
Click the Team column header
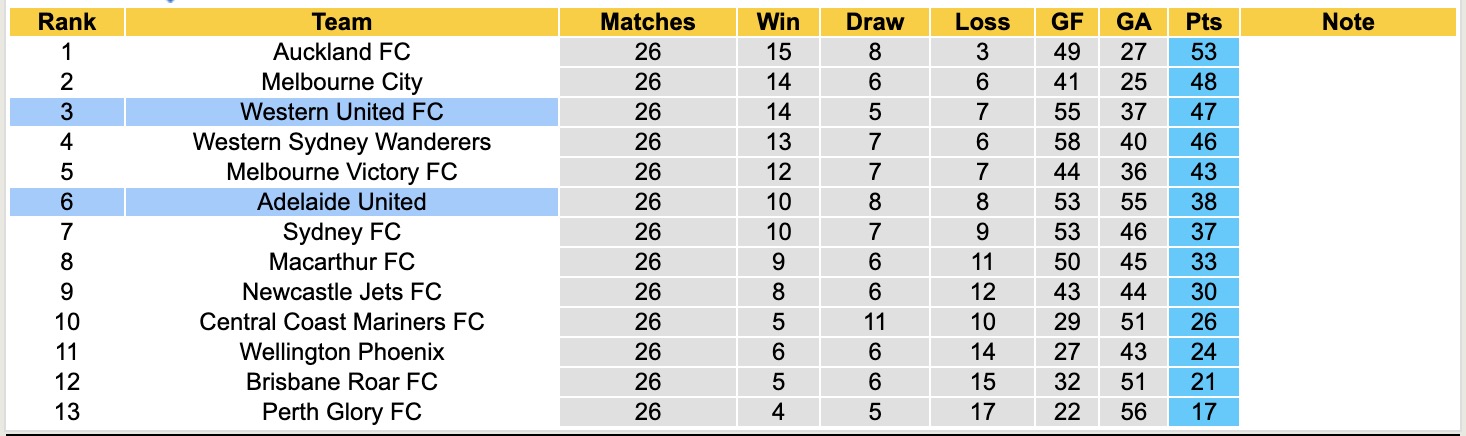coord(341,22)
